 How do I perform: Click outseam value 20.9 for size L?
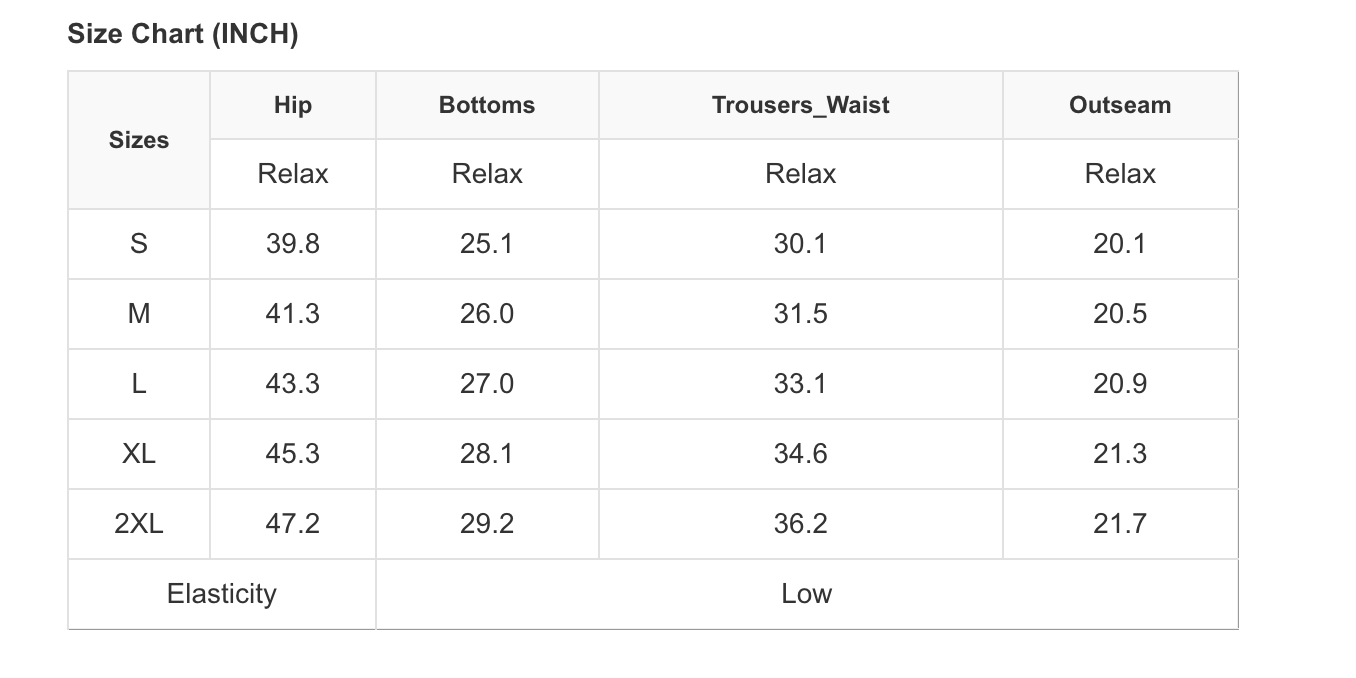click(1120, 384)
